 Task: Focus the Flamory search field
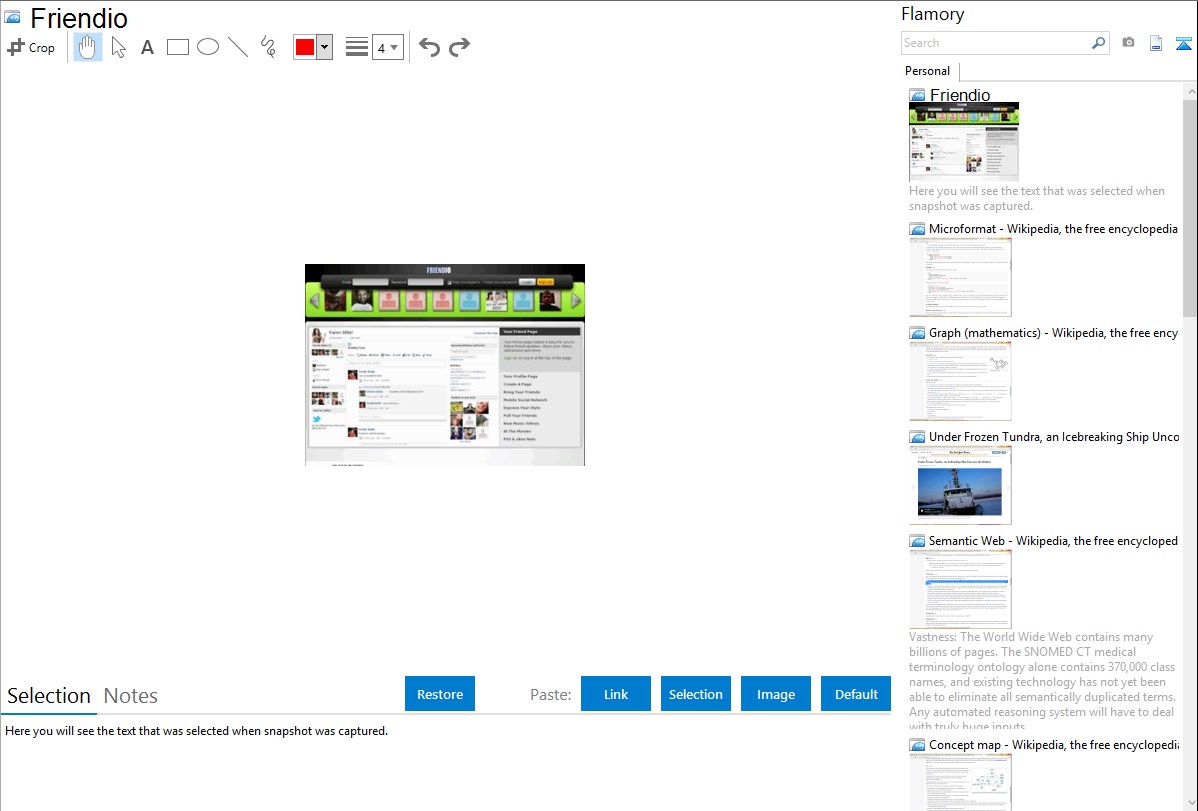coord(996,43)
